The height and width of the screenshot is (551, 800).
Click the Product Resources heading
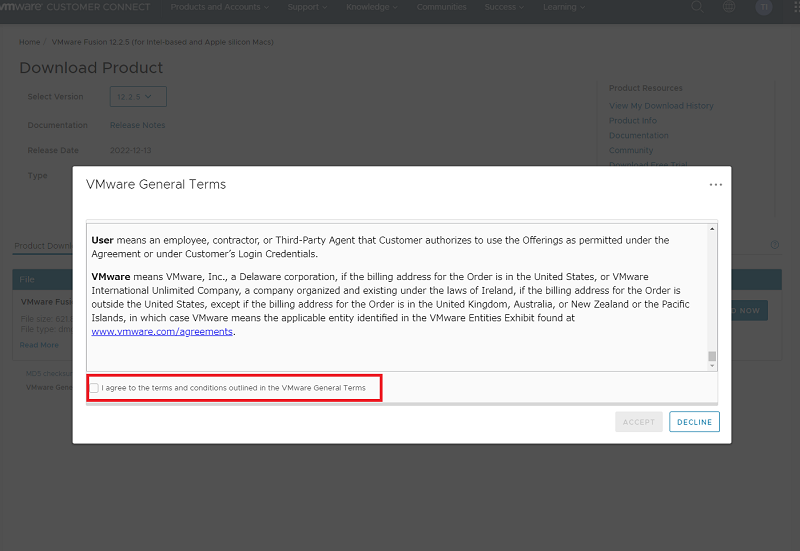tap(645, 88)
